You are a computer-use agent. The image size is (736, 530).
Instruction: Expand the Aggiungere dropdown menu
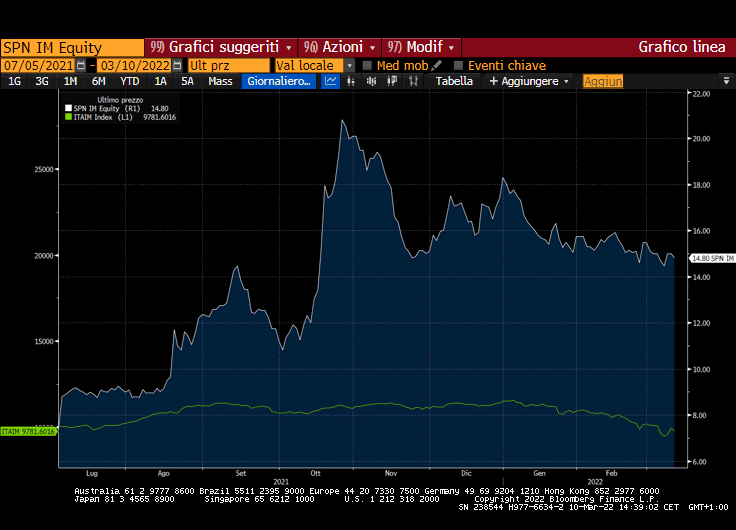(530, 81)
